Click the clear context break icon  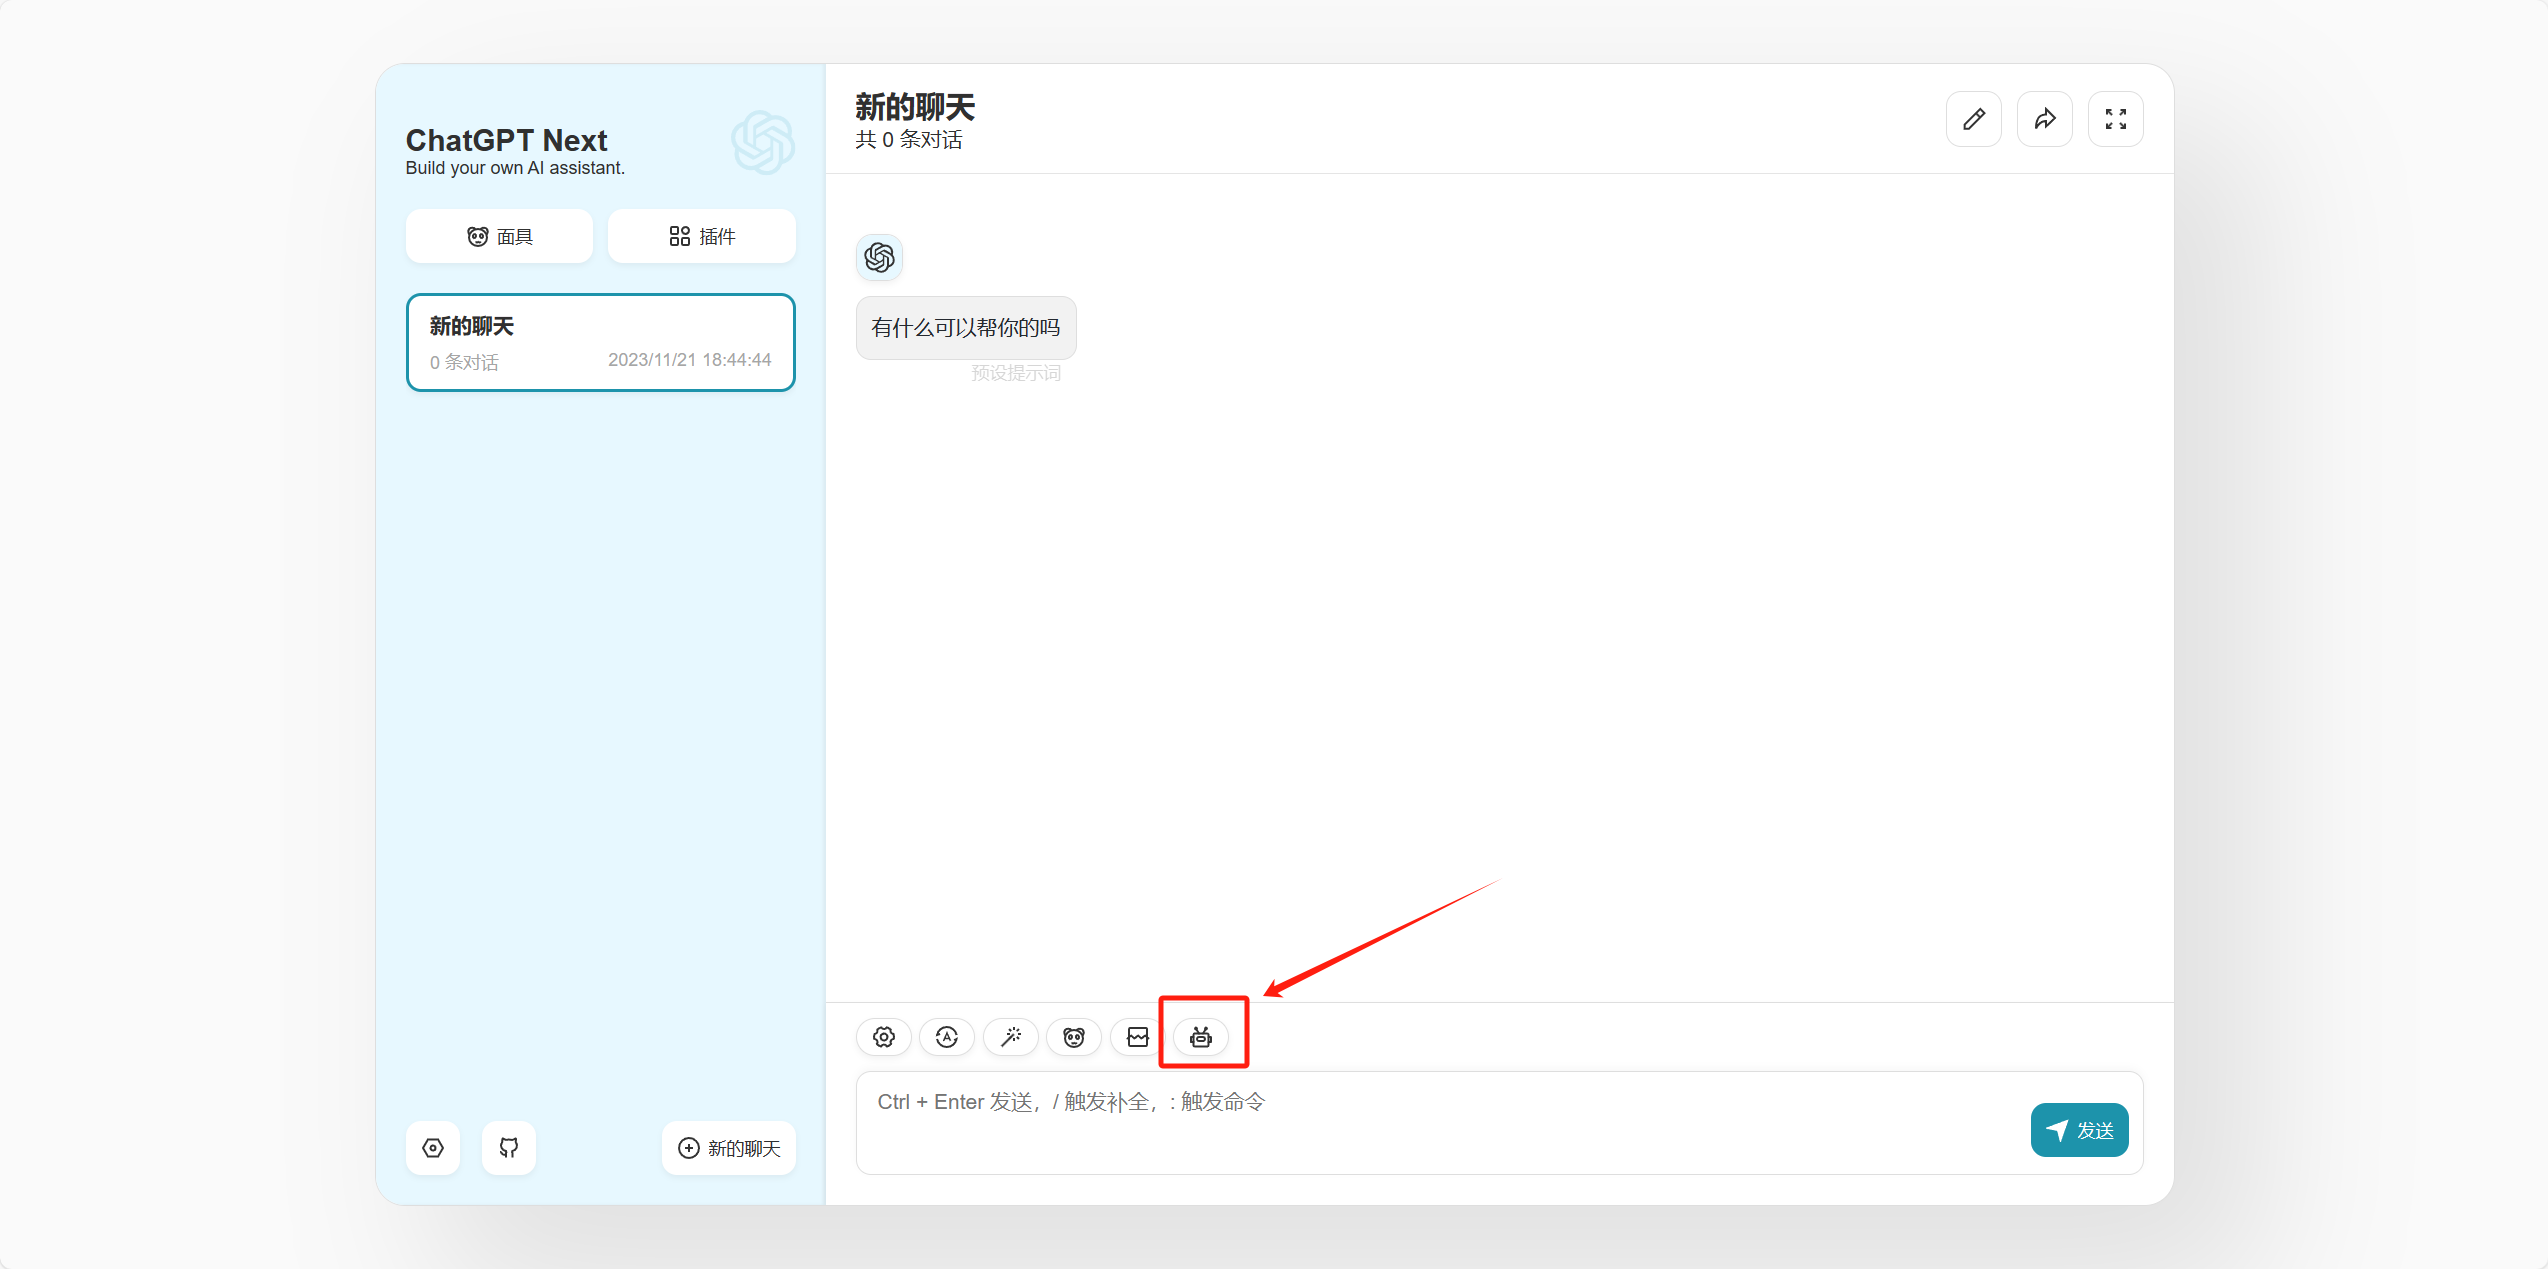click(1138, 1037)
